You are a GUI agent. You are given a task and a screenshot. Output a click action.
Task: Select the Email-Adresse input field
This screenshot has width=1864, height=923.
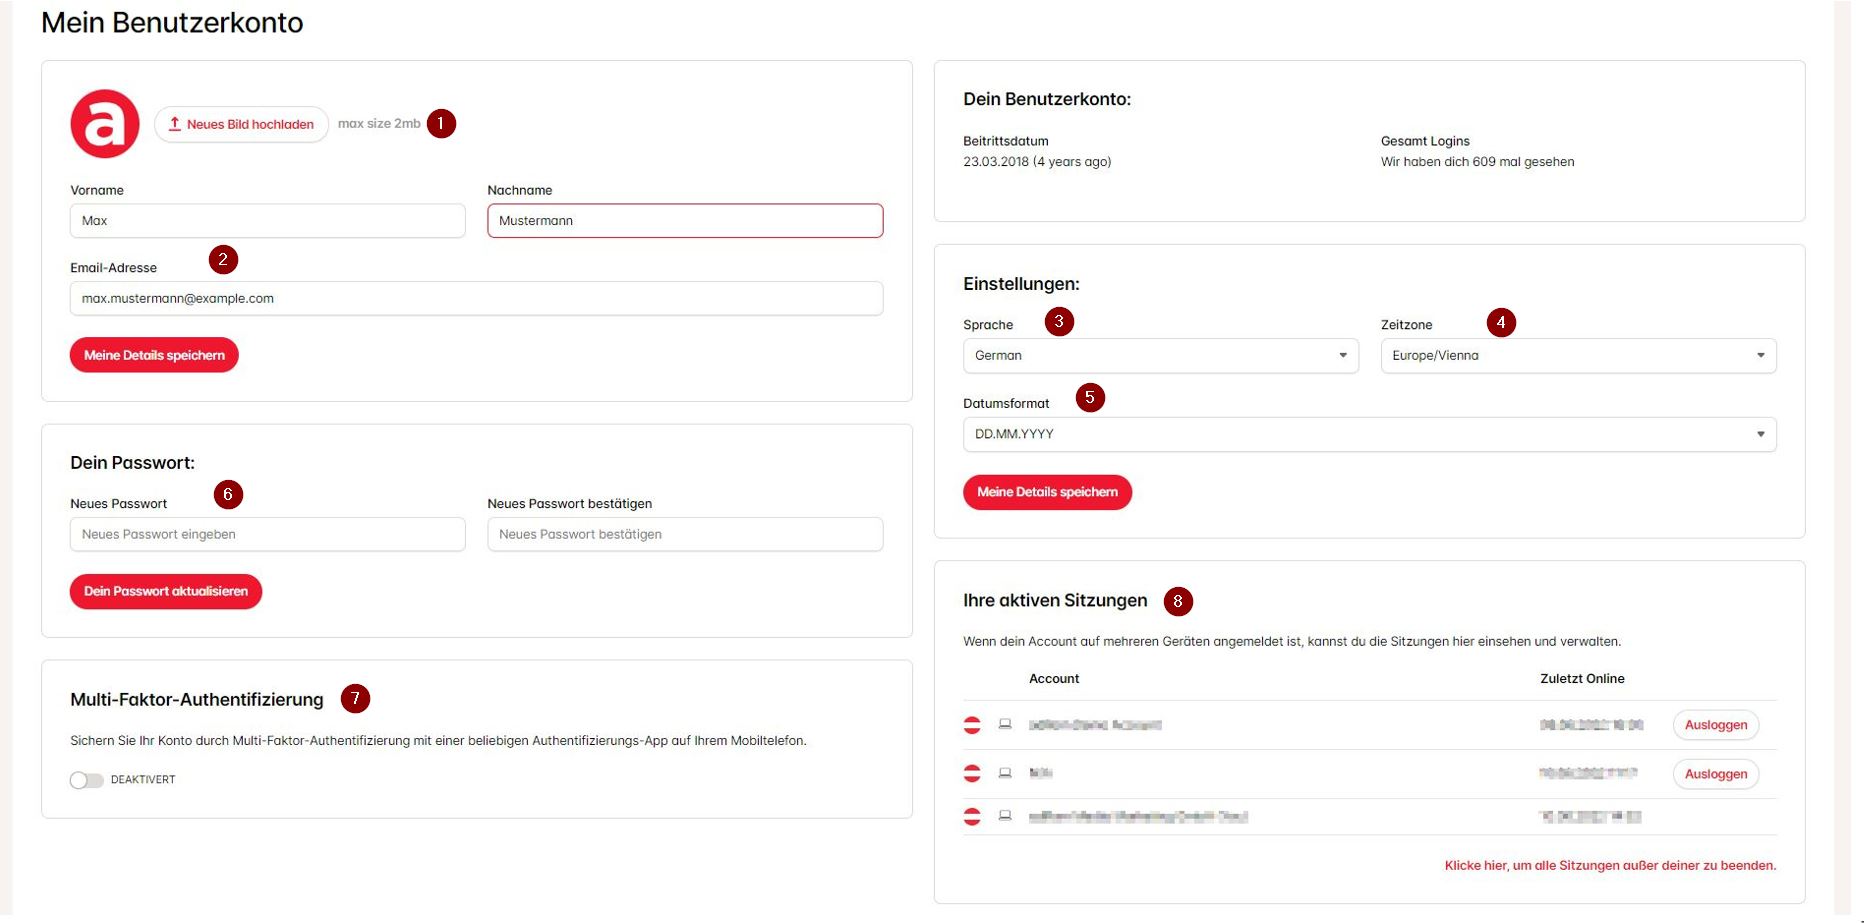(x=477, y=299)
